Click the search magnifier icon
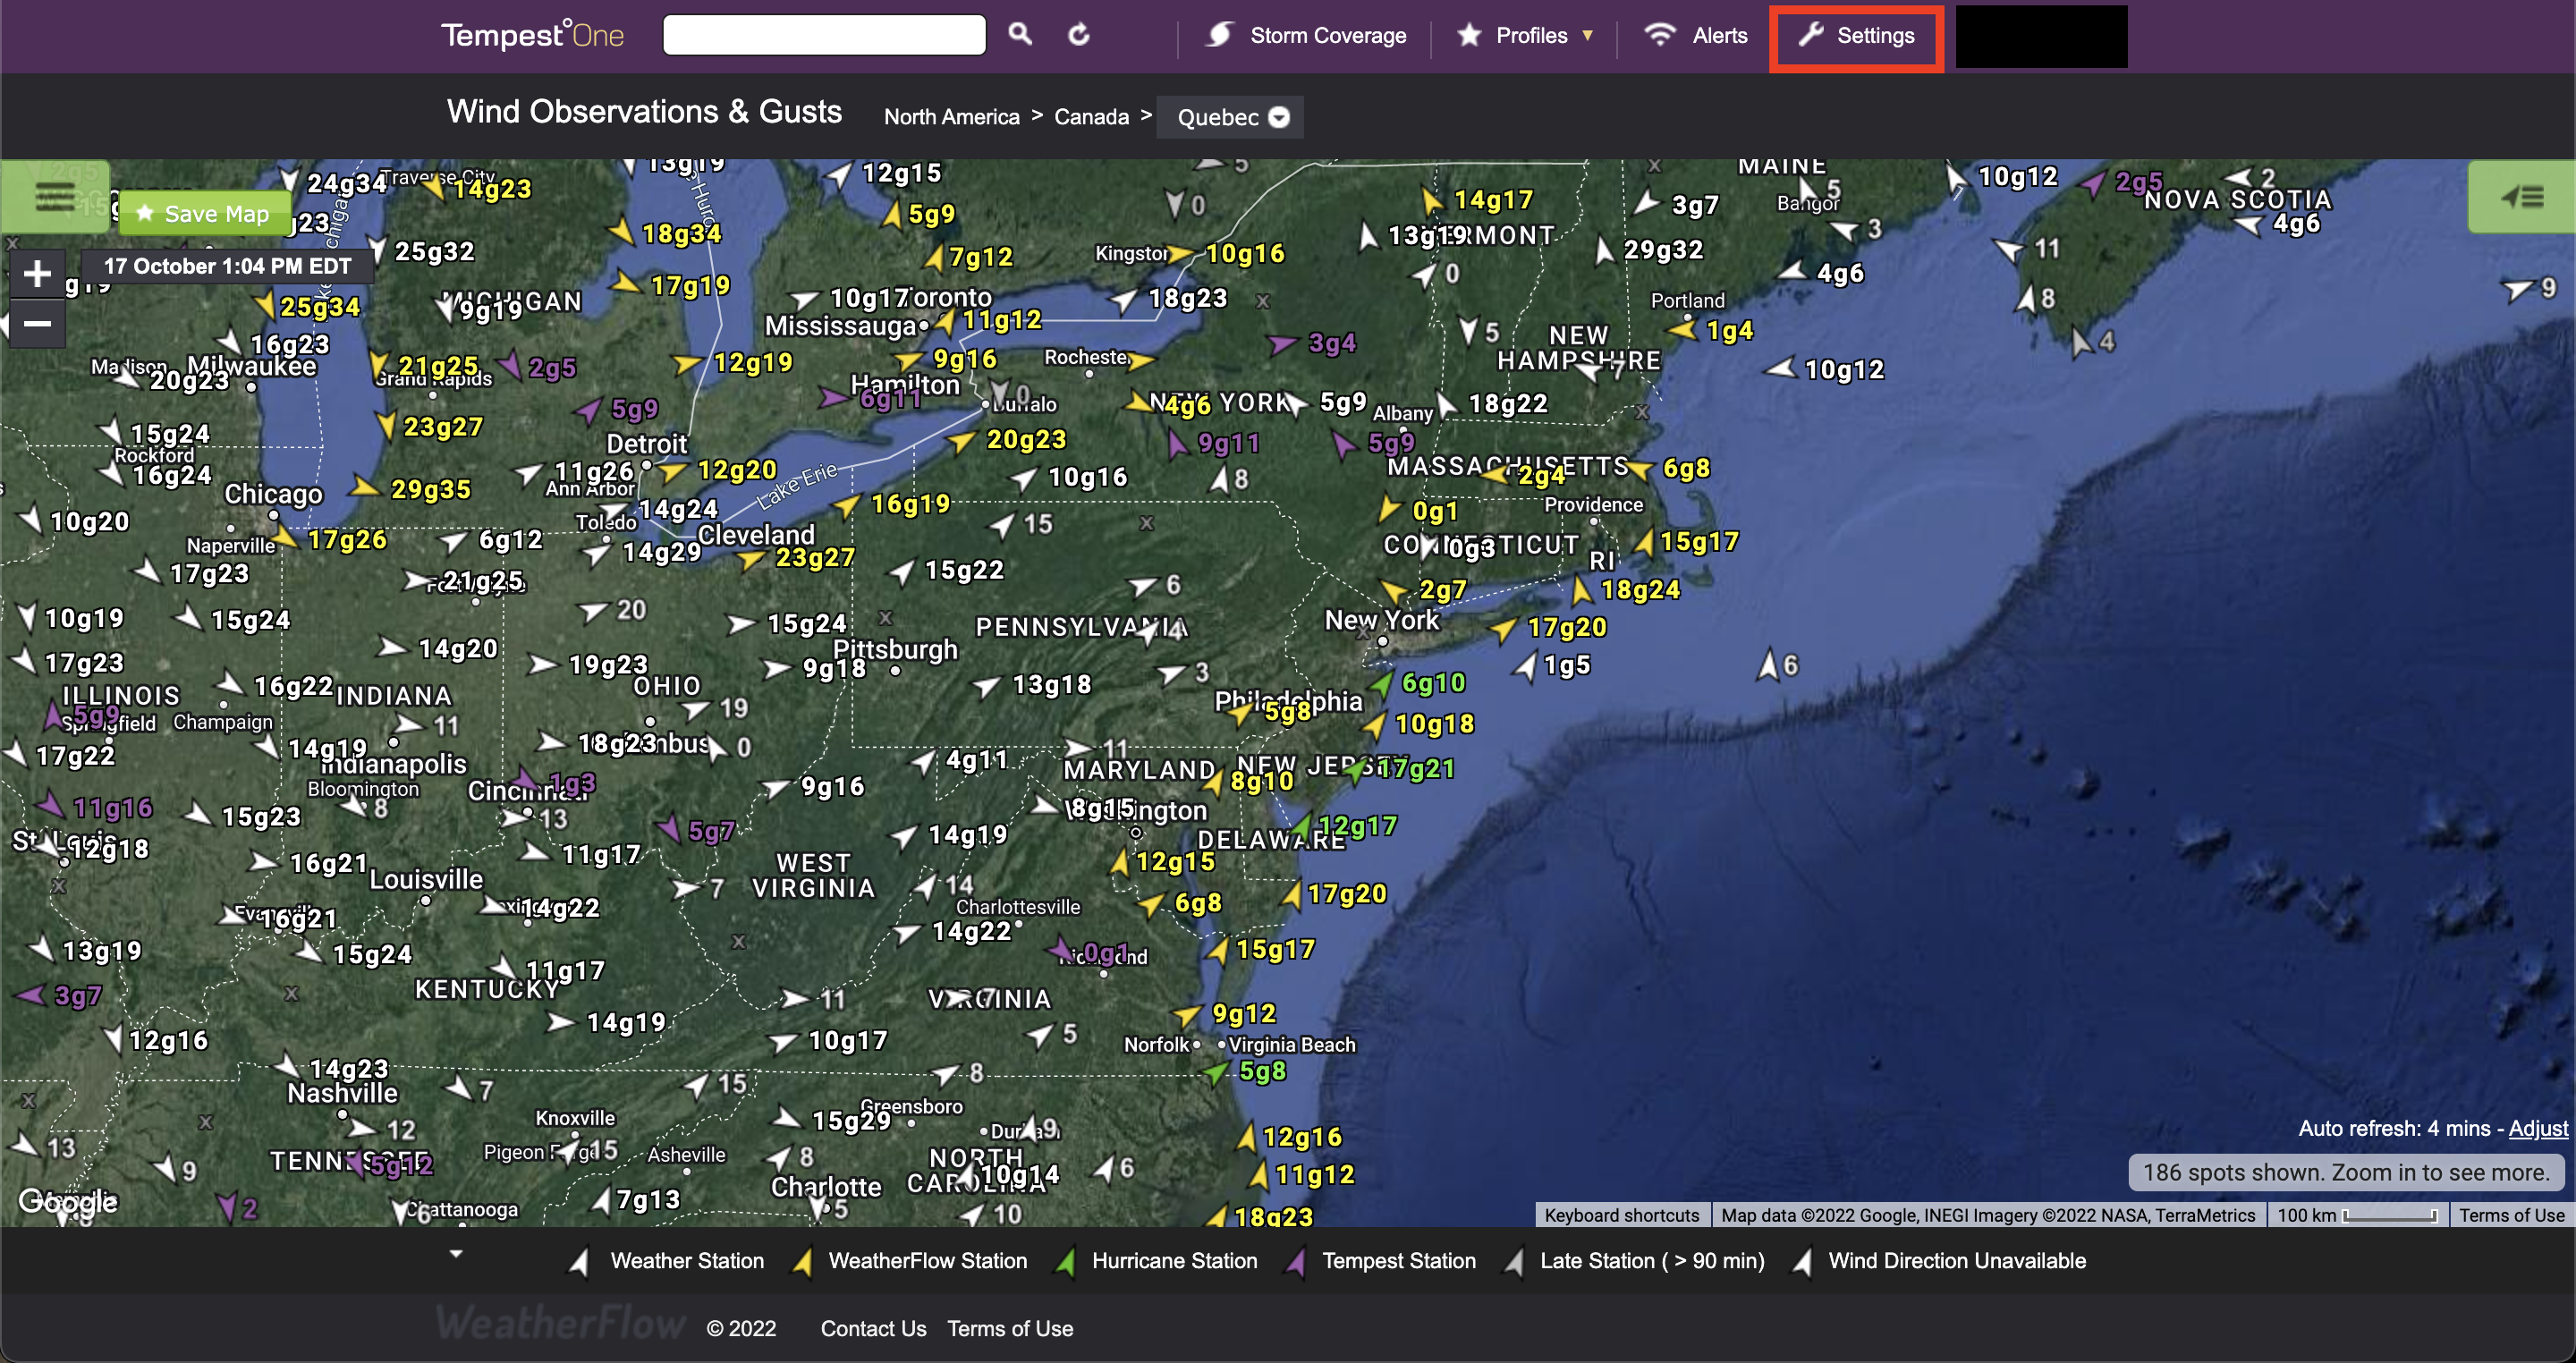The image size is (2576, 1363). (x=1019, y=35)
